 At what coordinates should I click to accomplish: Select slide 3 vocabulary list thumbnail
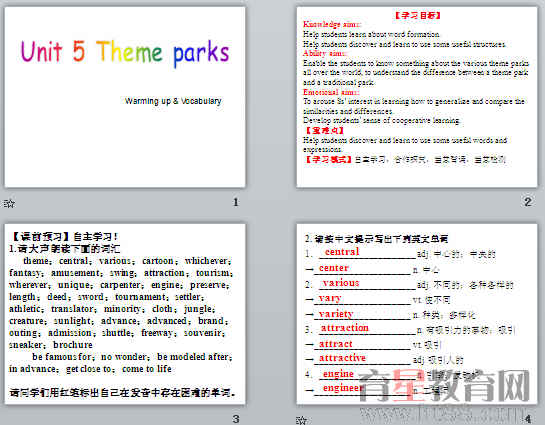pos(125,314)
